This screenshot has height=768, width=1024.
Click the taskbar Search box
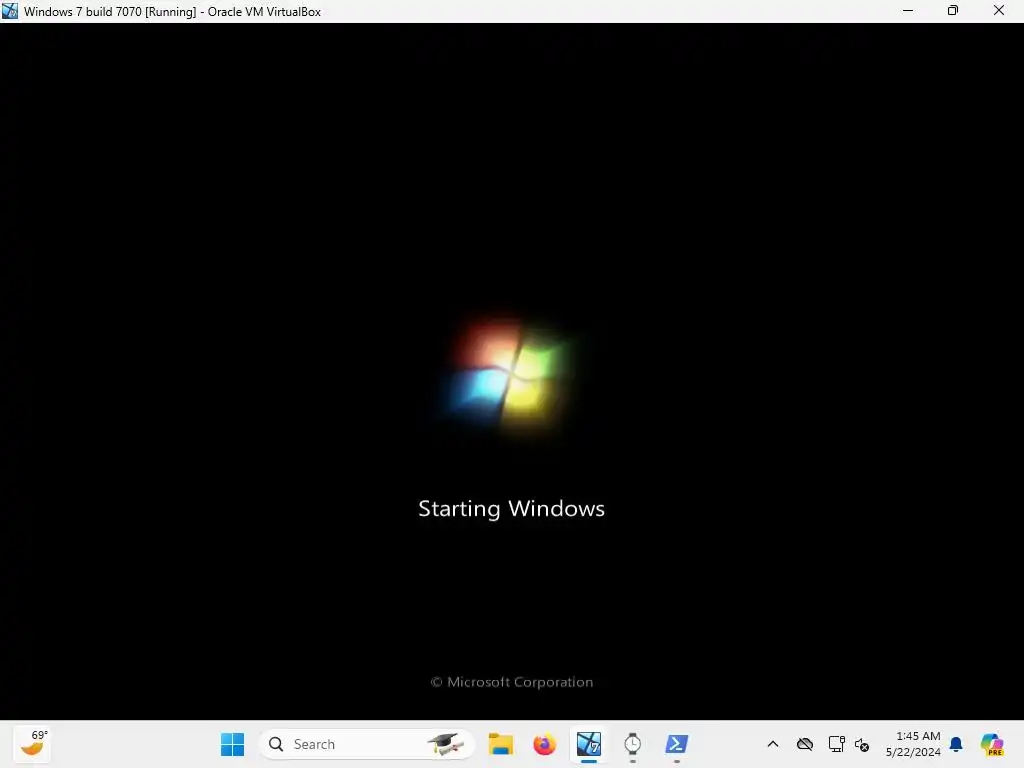[x=366, y=744]
